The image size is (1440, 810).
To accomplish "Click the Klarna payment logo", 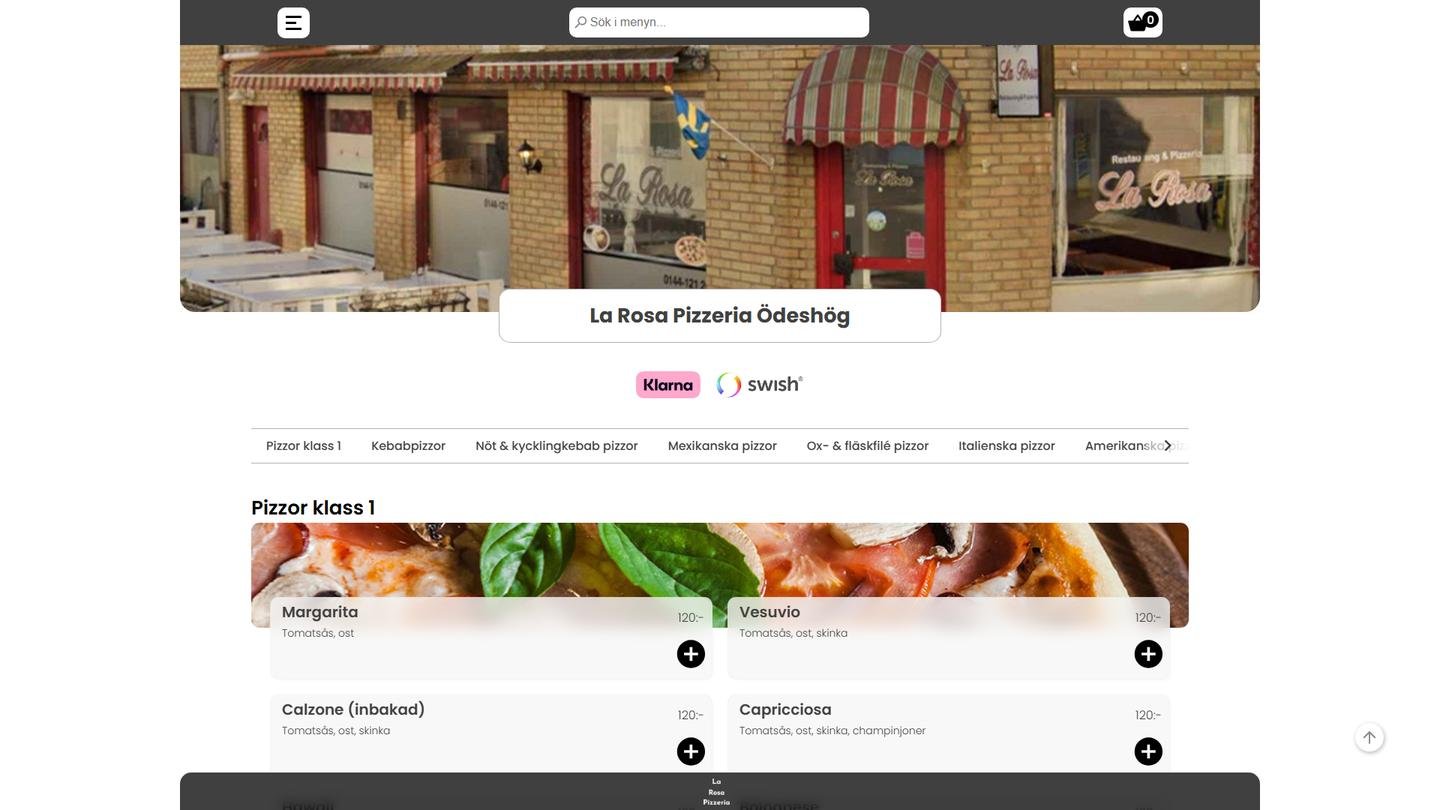I will tap(668, 385).
